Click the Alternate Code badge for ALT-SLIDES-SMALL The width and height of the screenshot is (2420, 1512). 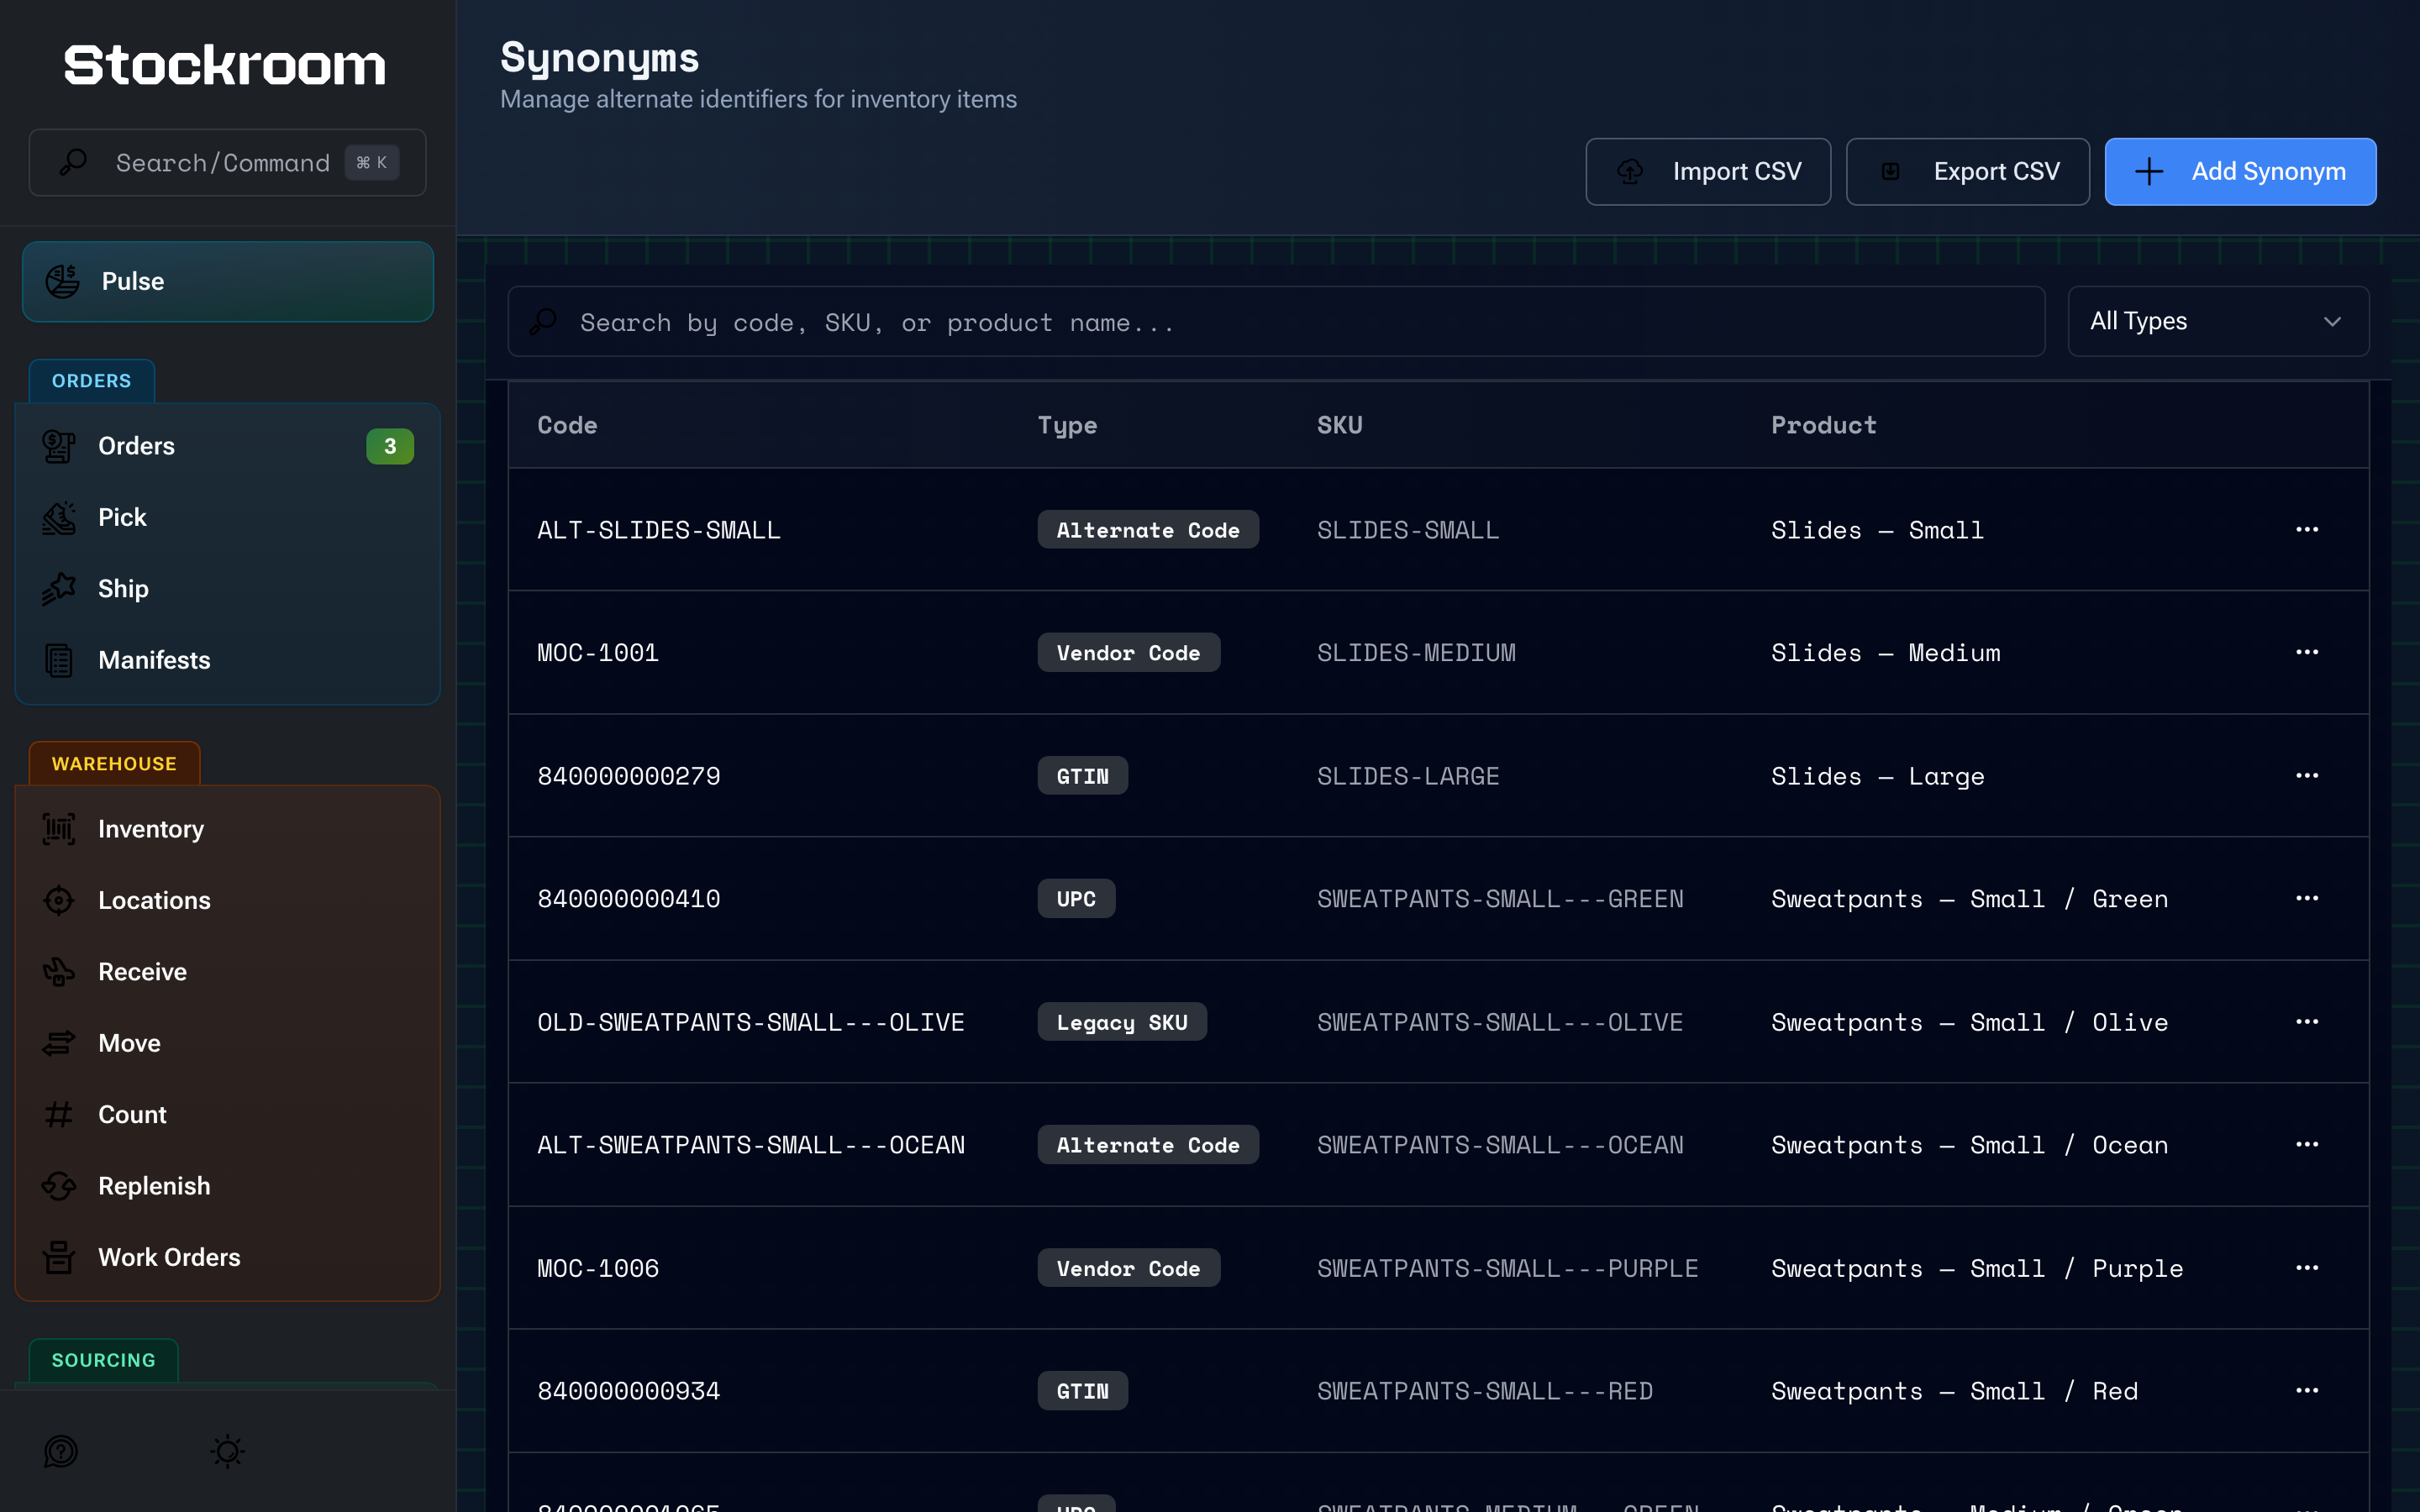point(1148,530)
